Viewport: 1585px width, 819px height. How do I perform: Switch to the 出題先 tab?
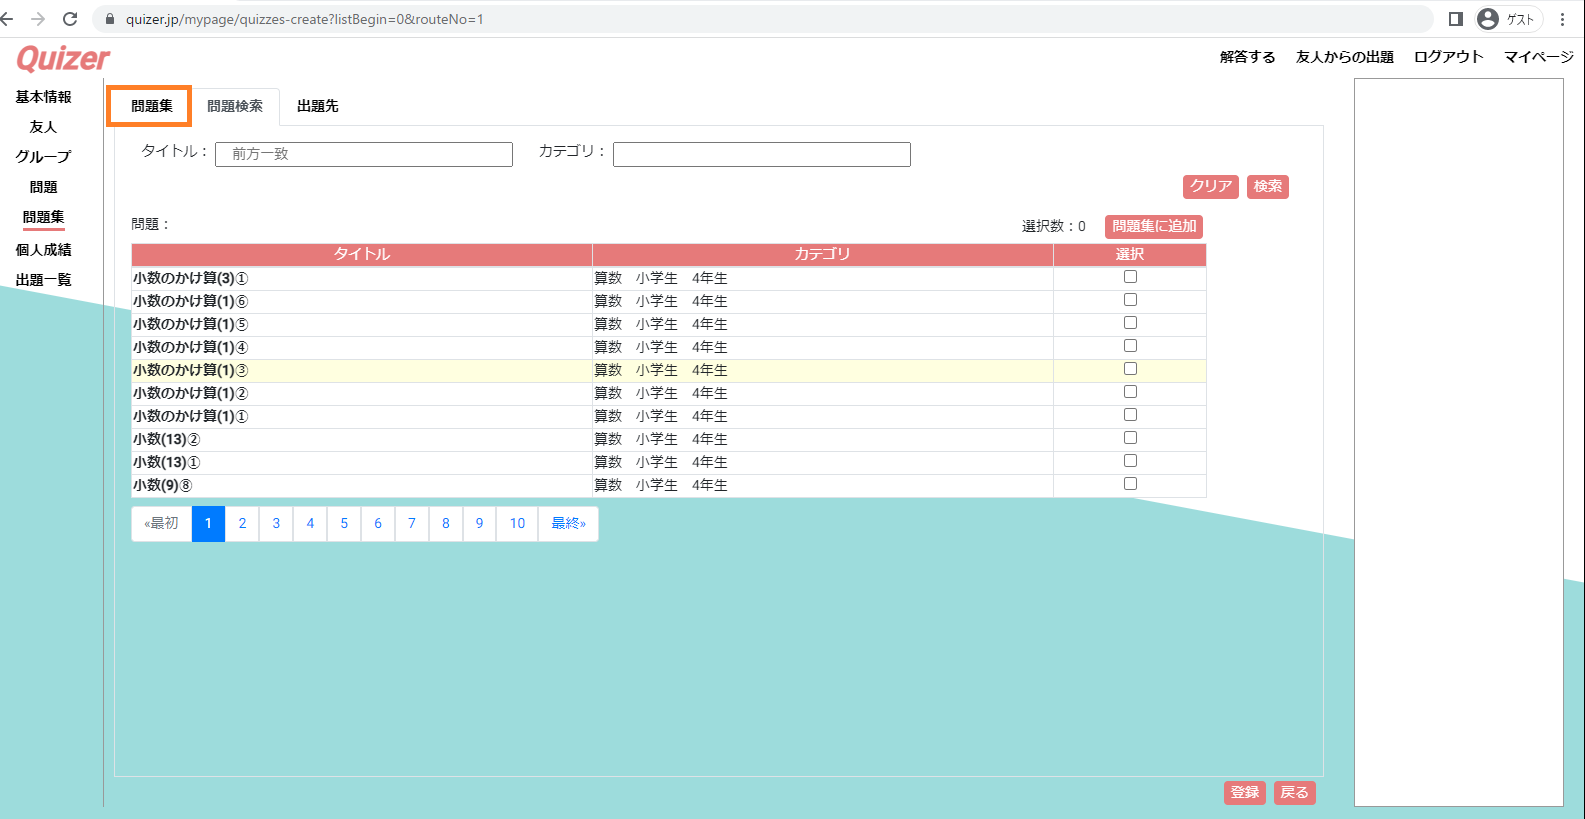[x=318, y=106]
